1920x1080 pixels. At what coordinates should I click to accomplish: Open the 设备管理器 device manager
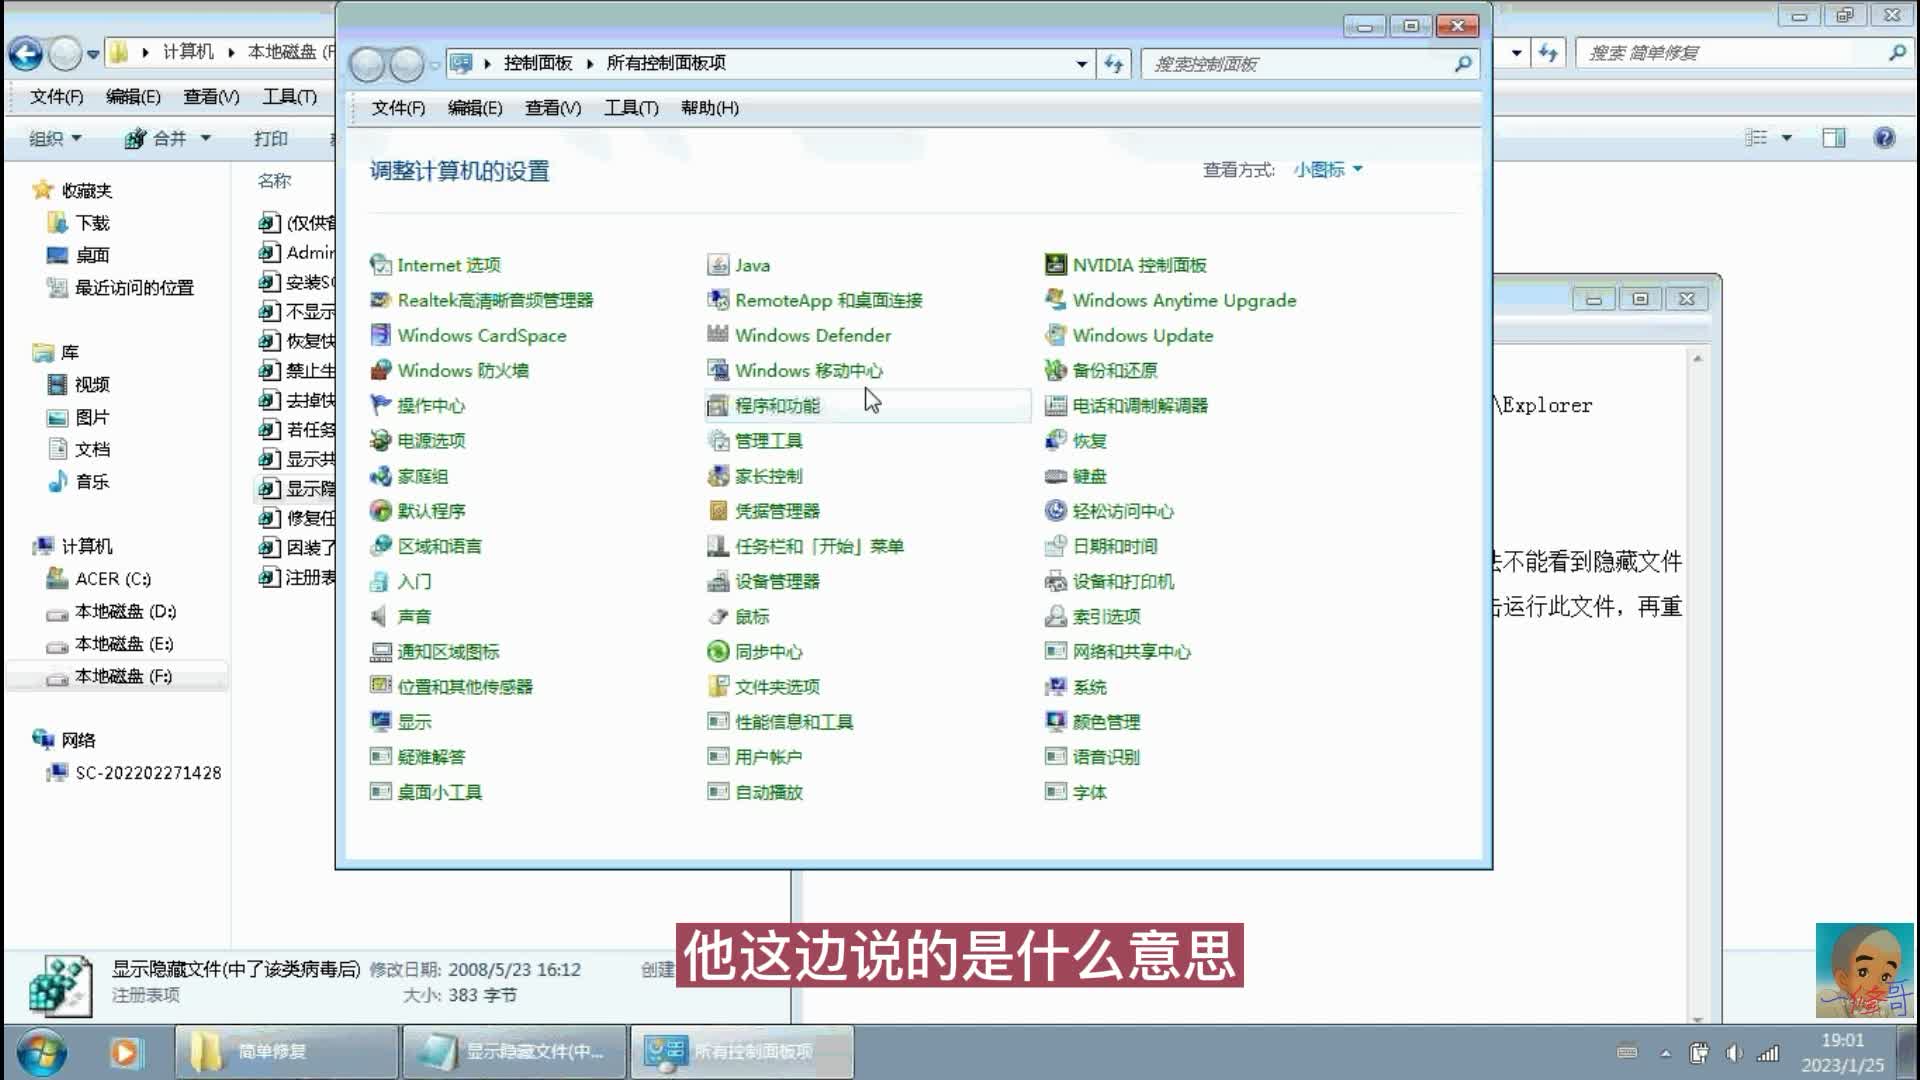776,582
